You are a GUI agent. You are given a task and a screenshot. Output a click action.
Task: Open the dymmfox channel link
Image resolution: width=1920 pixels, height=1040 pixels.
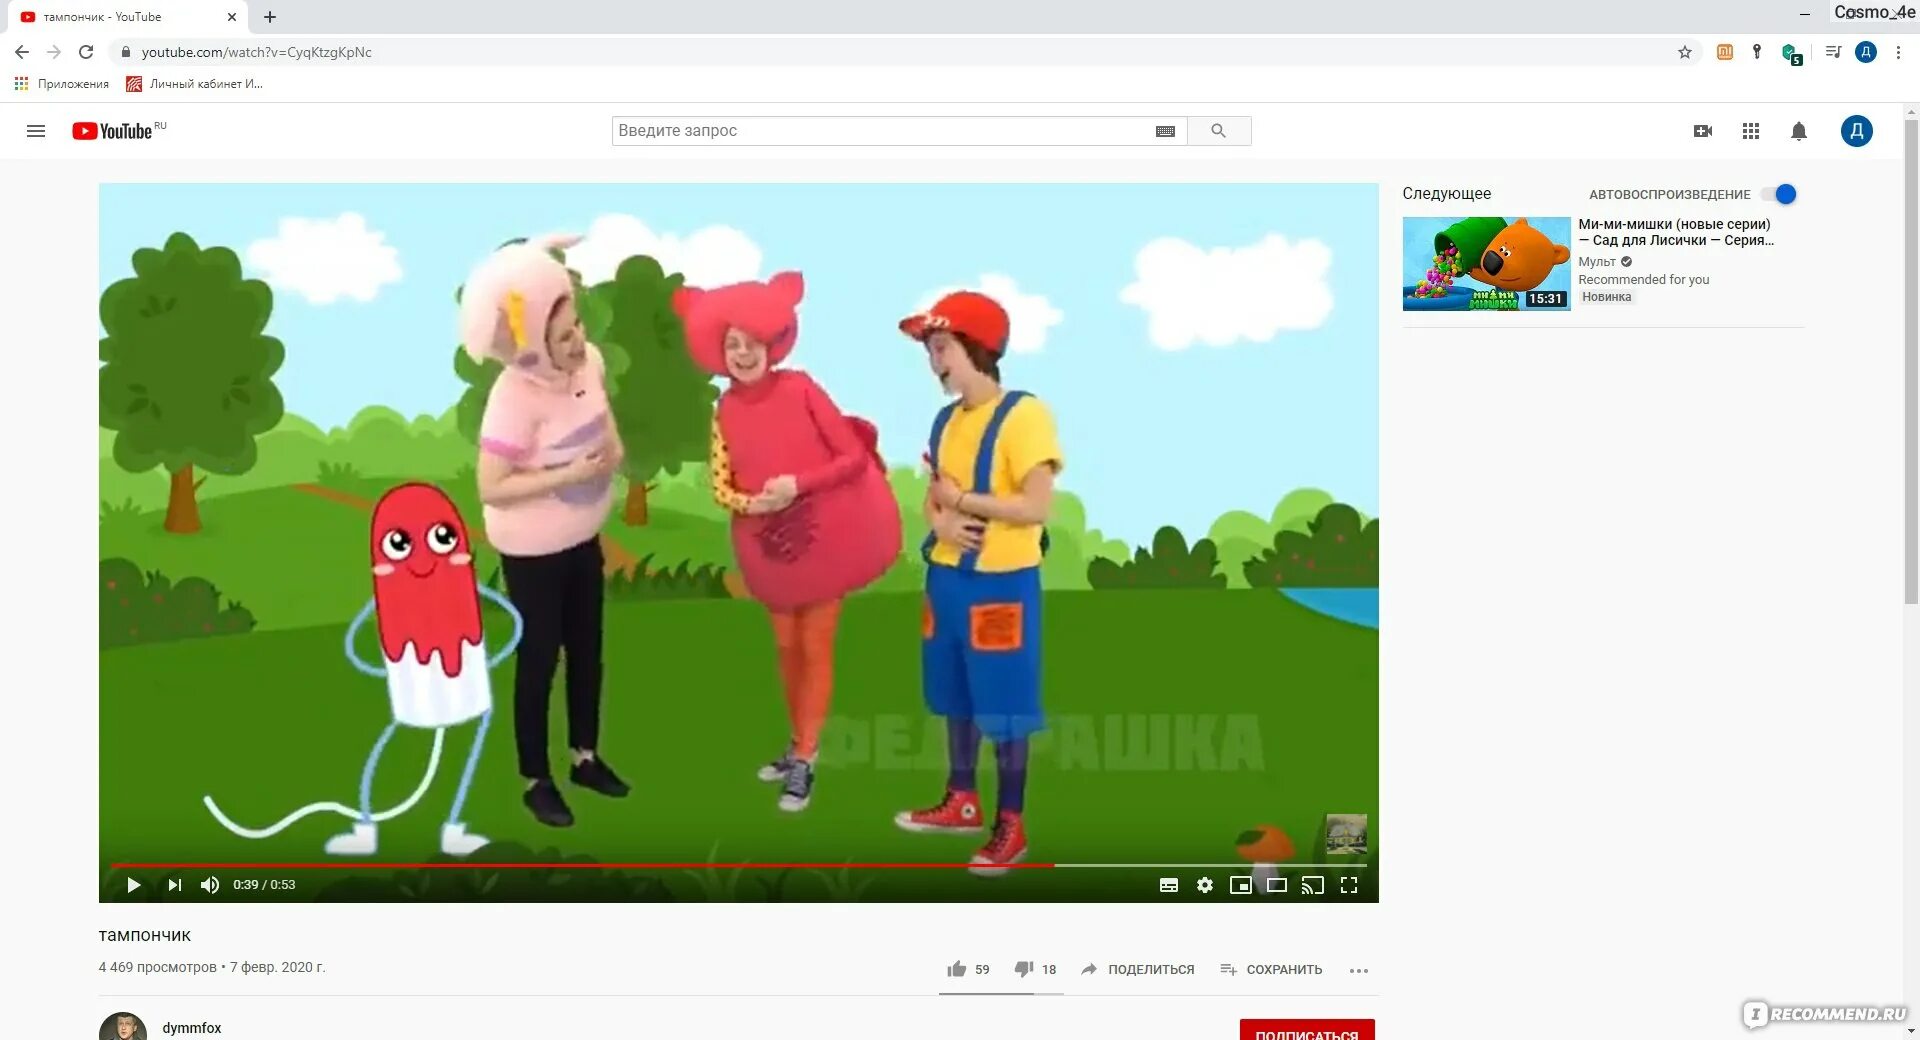click(x=192, y=1028)
